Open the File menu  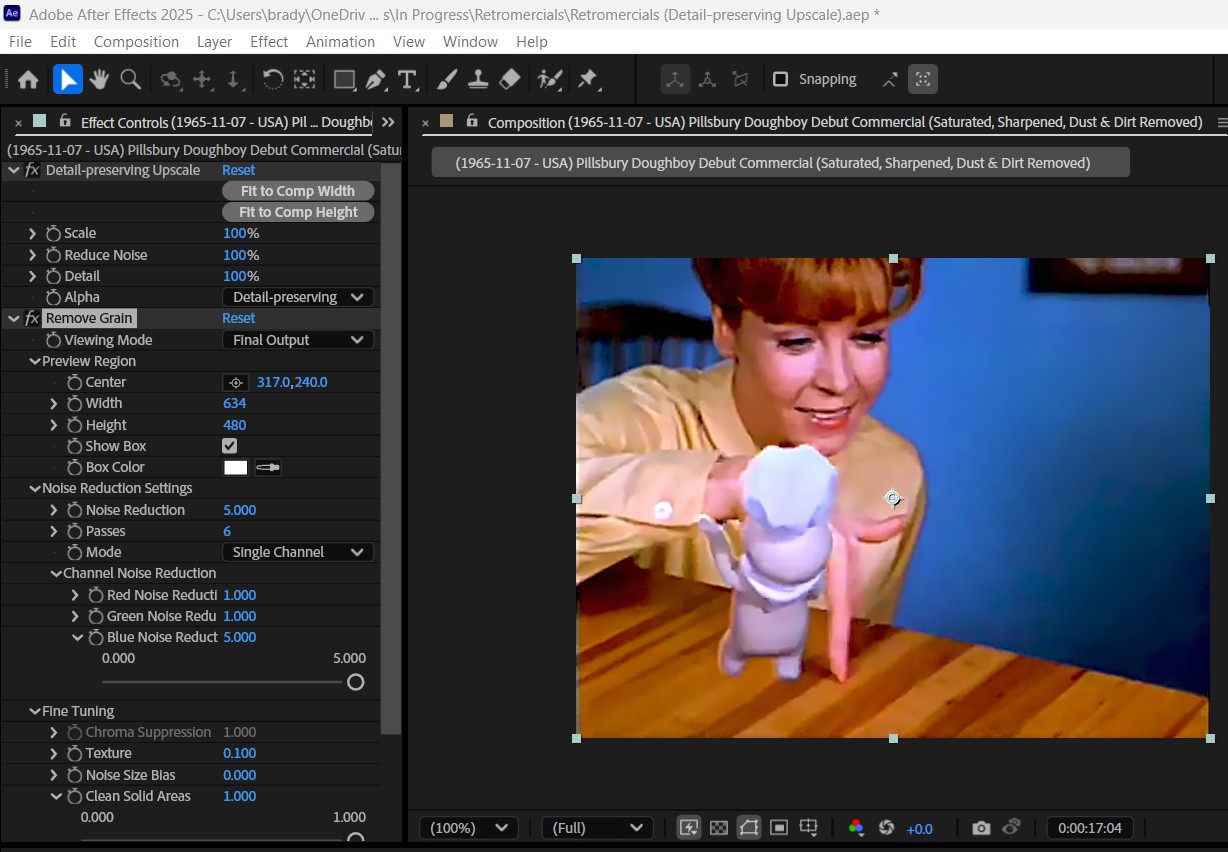pos(20,42)
